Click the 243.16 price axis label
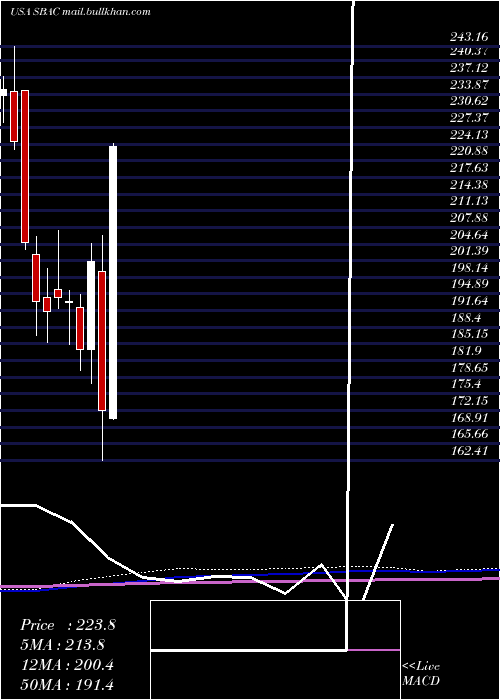The width and height of the screenshot is (500, 700). [469, 37]
